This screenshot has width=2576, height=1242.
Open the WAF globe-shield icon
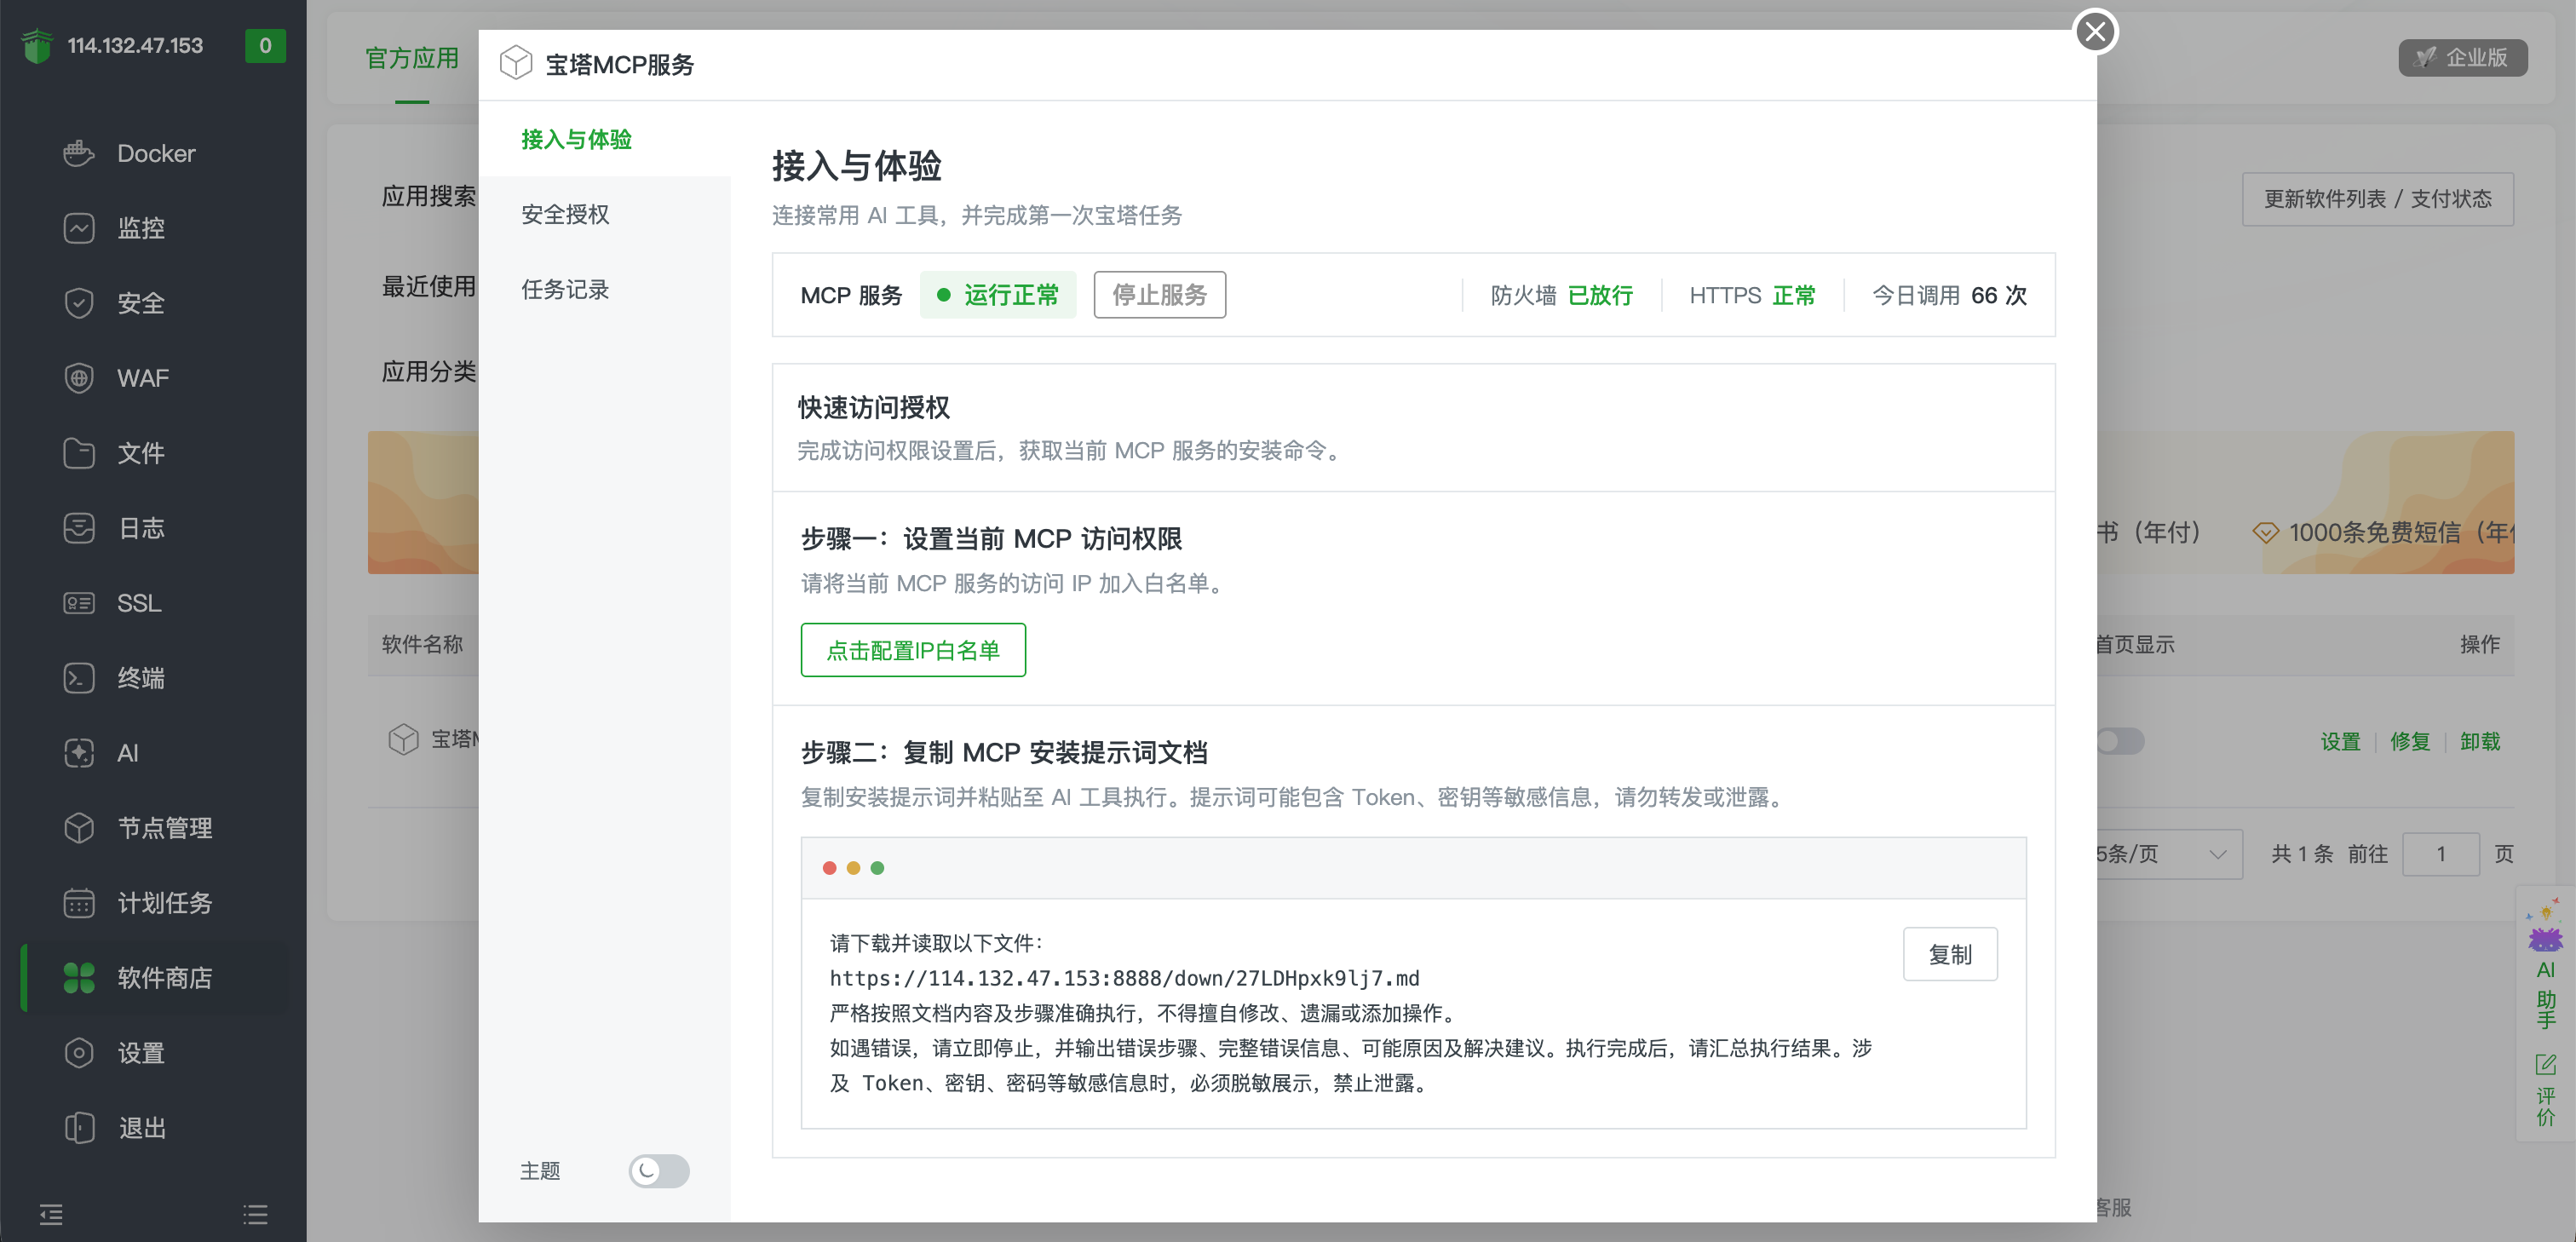79,378
